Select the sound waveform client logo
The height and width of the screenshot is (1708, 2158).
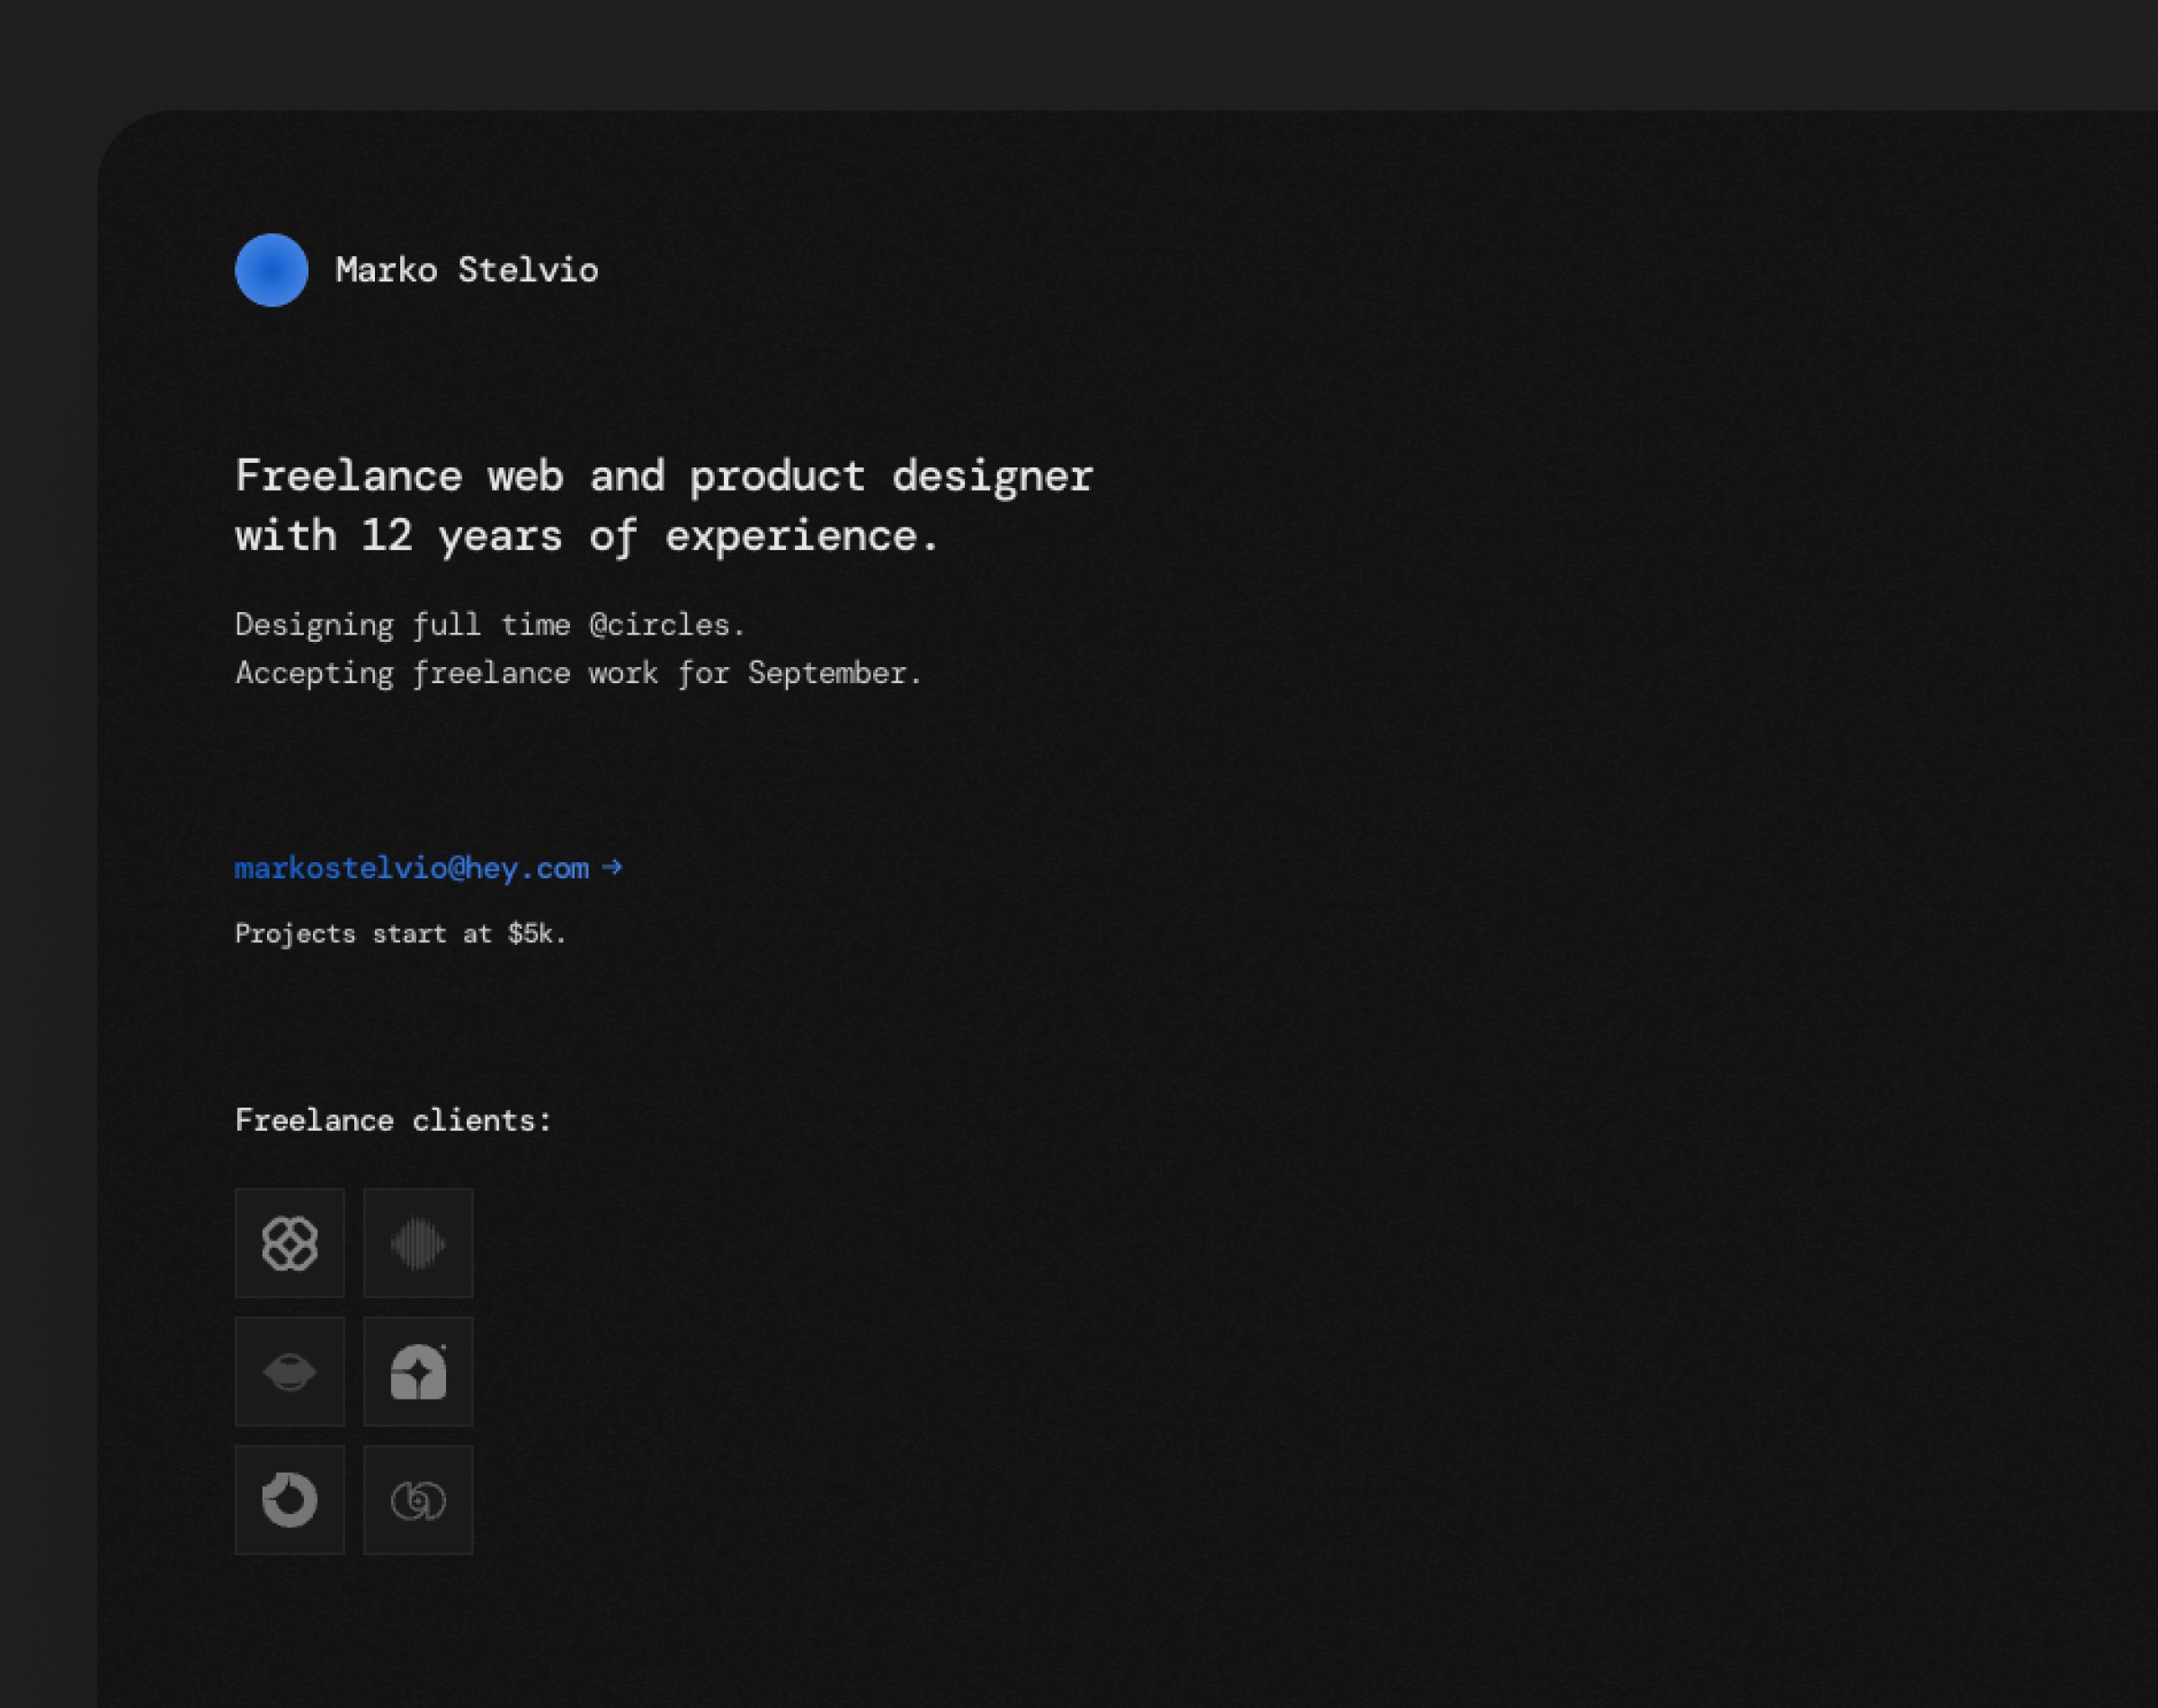[x=418, y=1243]
